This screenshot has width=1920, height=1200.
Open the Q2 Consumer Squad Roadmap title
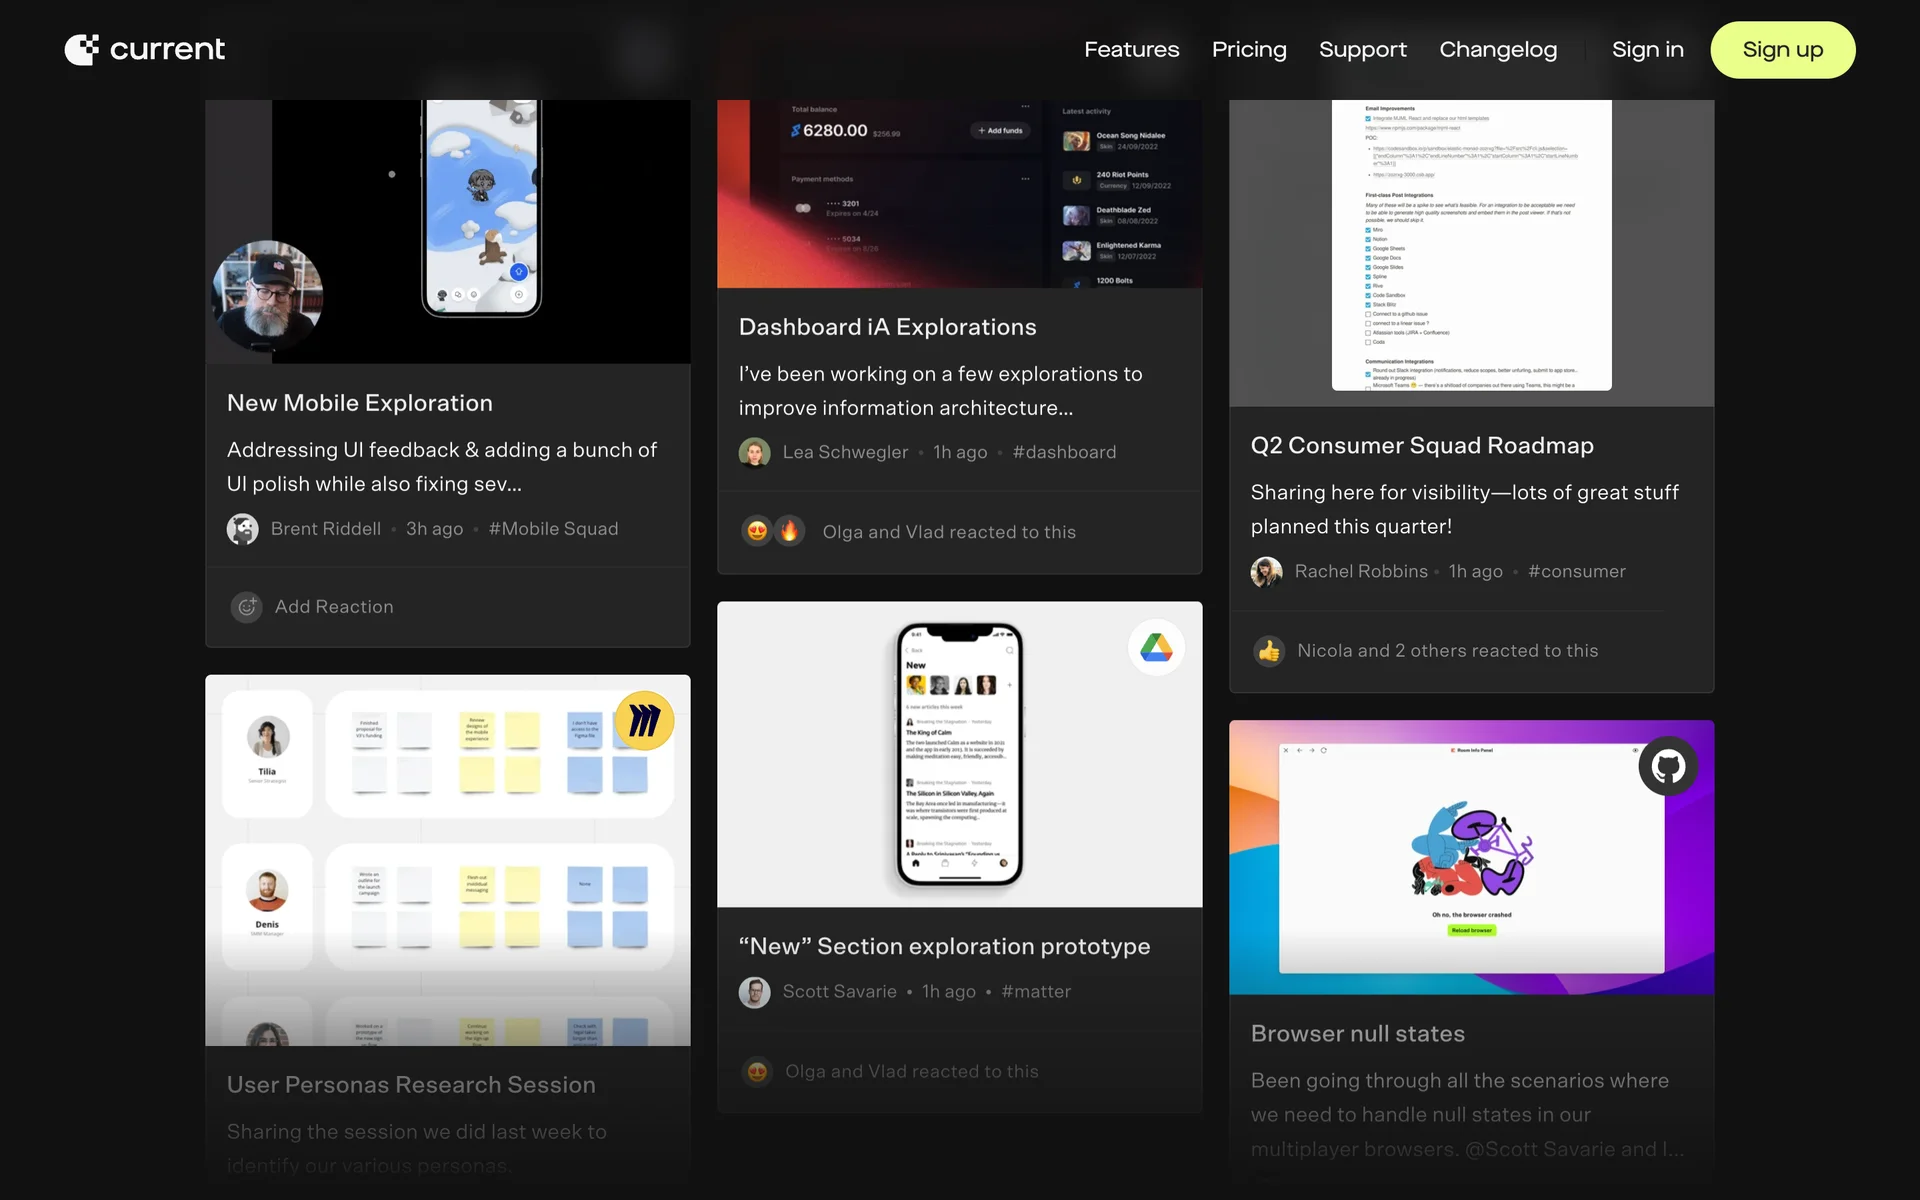(x=1421, y=446)
